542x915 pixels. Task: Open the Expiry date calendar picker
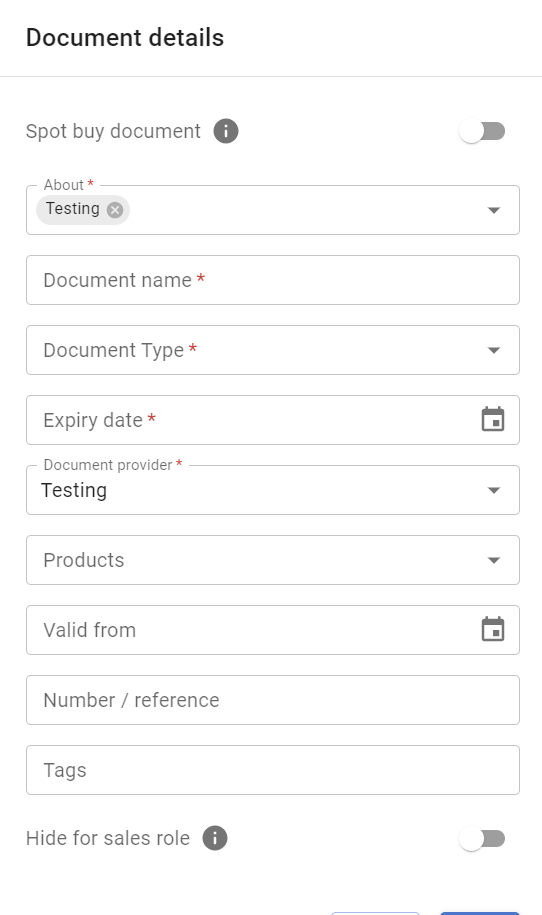pos(493,420)
